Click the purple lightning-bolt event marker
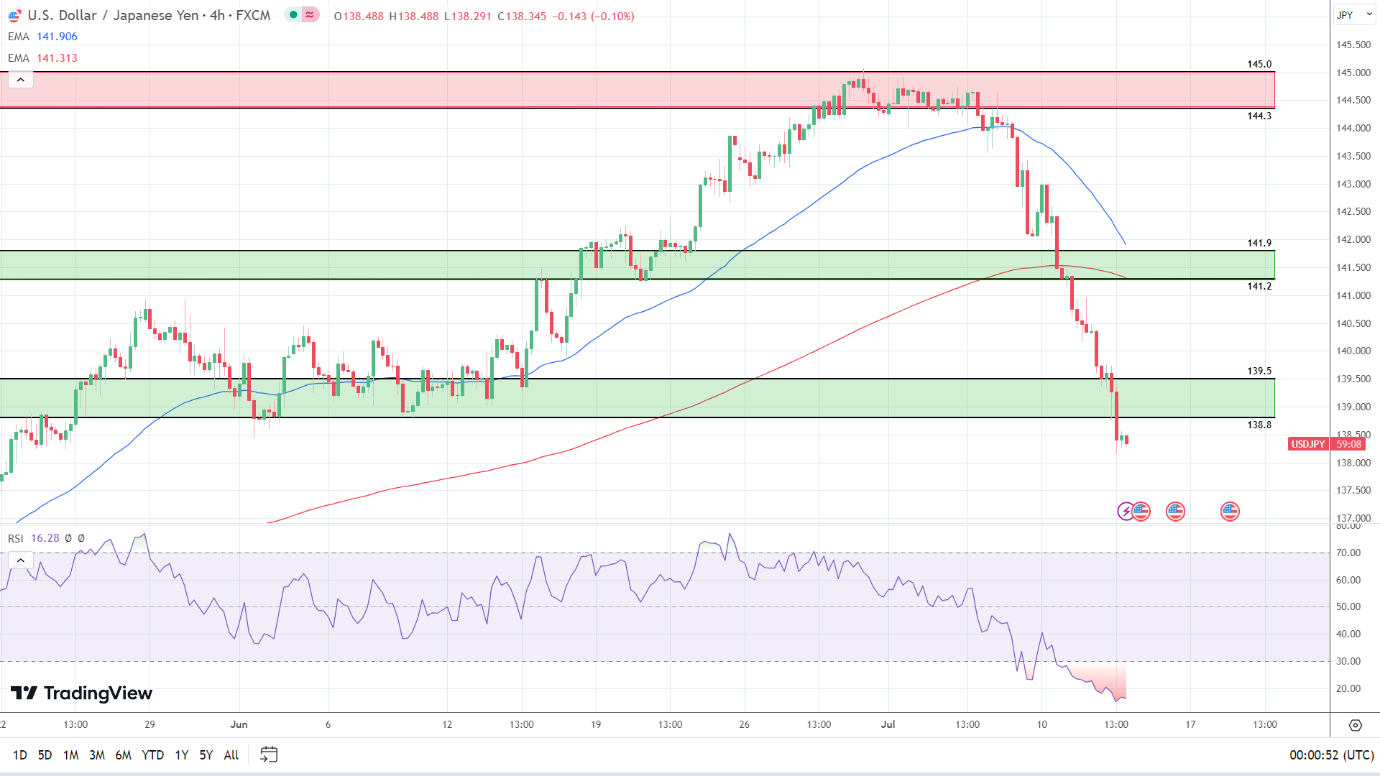 click(1126, 511)
